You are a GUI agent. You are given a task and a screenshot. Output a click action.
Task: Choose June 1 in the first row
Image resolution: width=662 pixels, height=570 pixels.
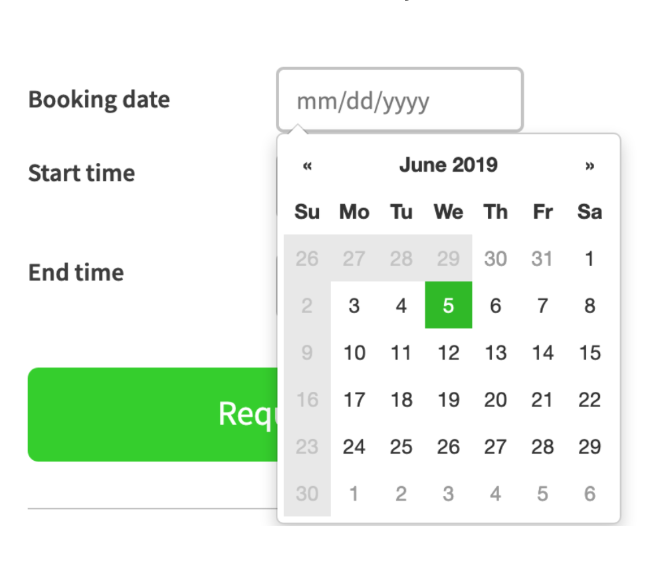[x=590, y=259]
